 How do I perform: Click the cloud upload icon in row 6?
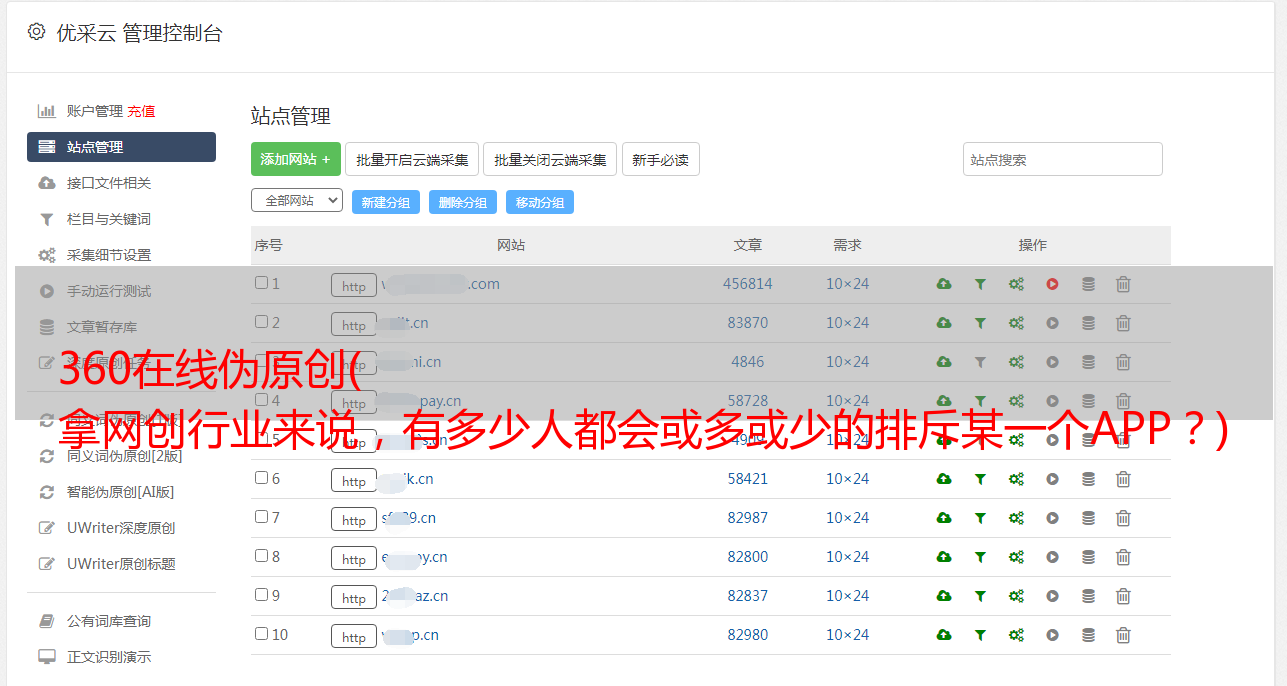click(x=944, y=479)
